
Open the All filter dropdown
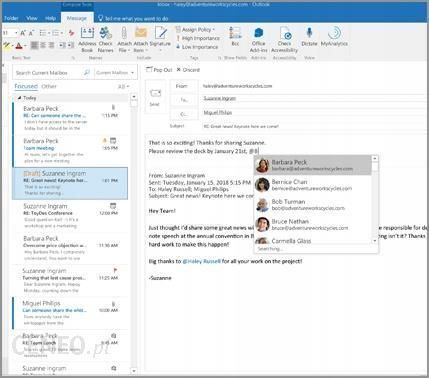point(123,87)
